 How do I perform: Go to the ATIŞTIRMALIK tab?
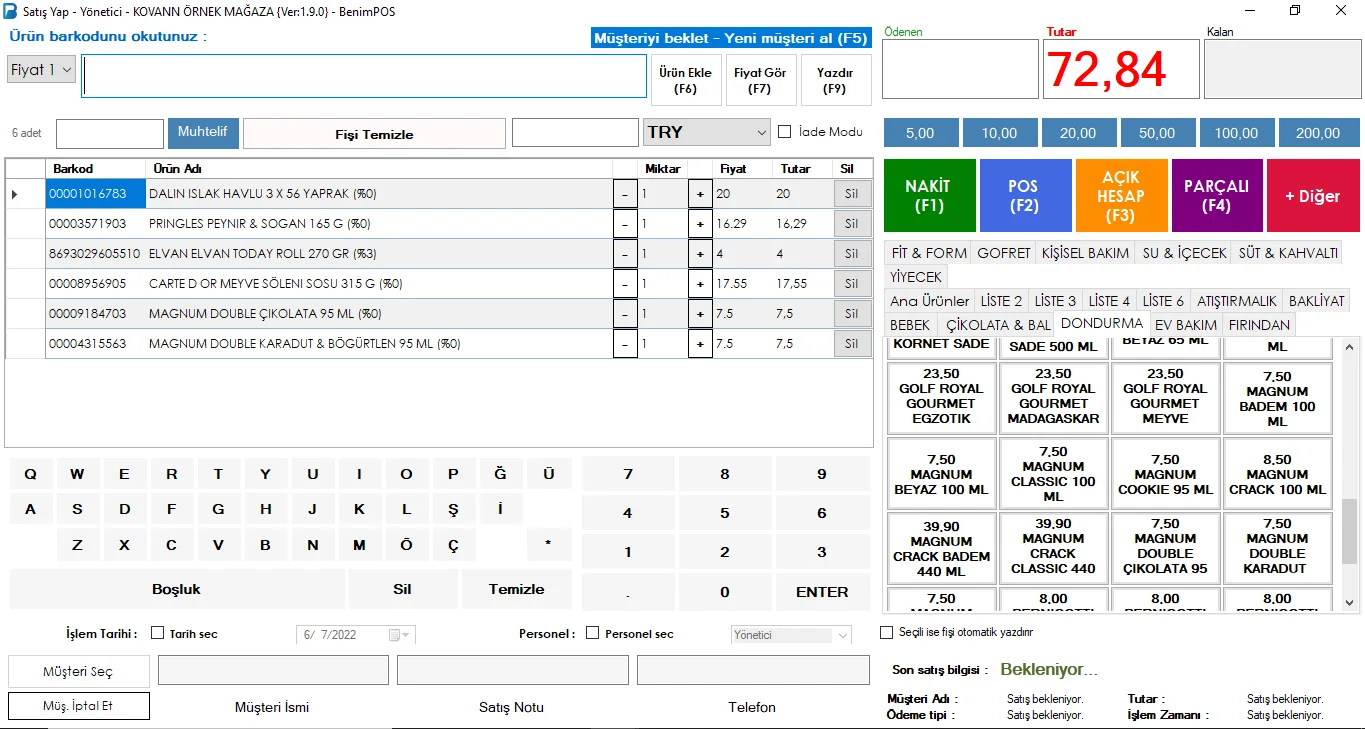coord(1237,301)
